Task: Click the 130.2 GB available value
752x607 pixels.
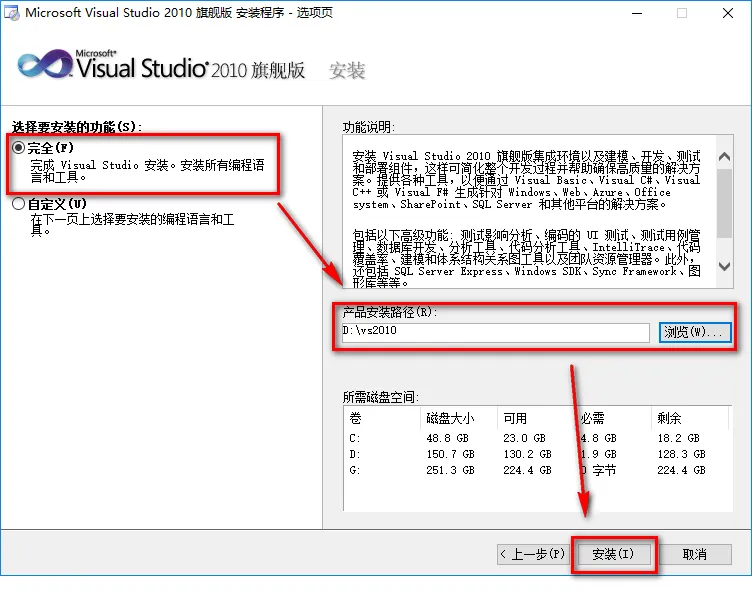Action: click(x=527, y=454)
